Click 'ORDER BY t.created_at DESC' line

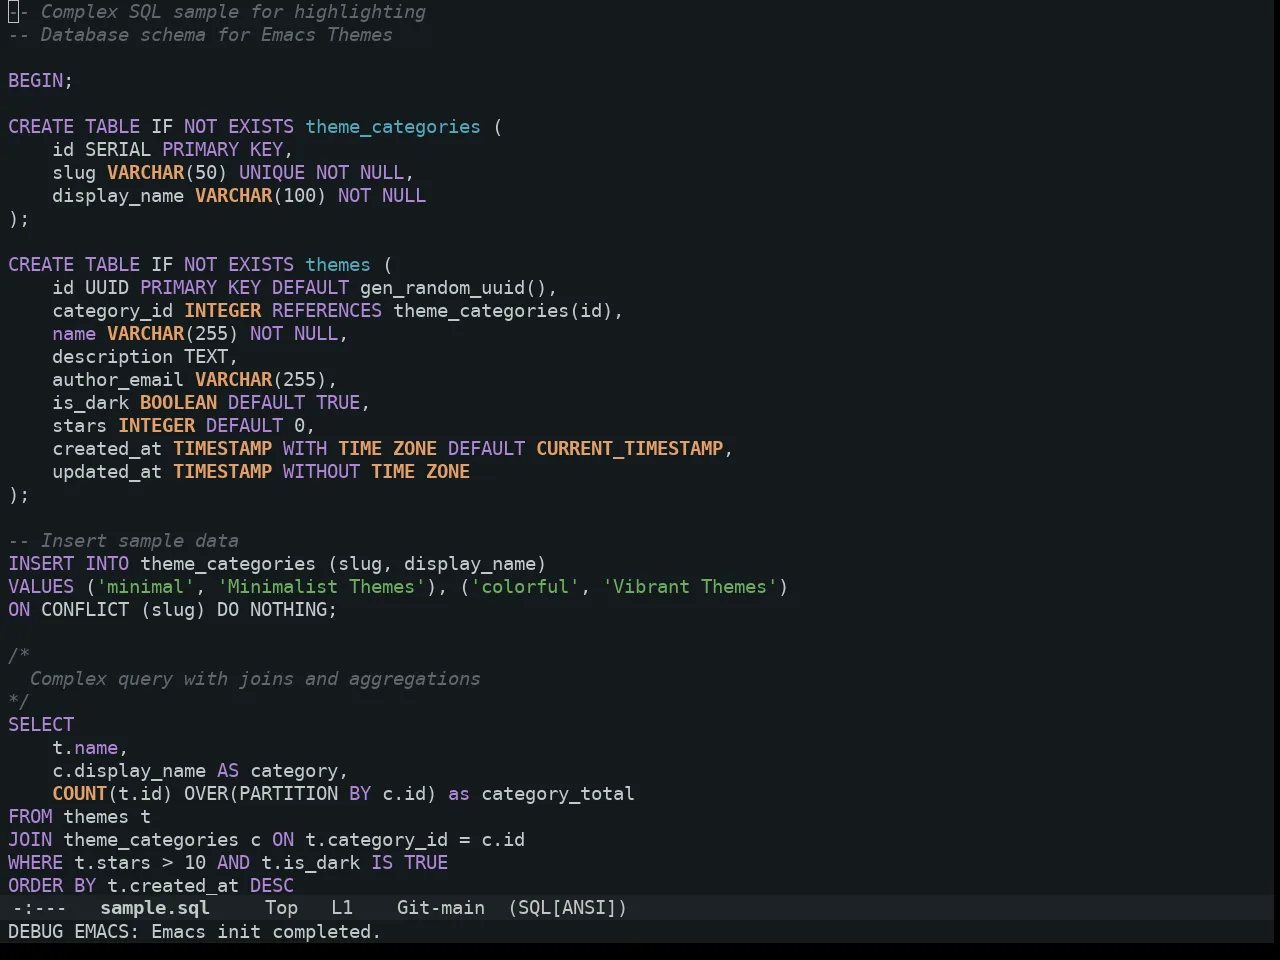pyautogui.click(x=151, y=886)
